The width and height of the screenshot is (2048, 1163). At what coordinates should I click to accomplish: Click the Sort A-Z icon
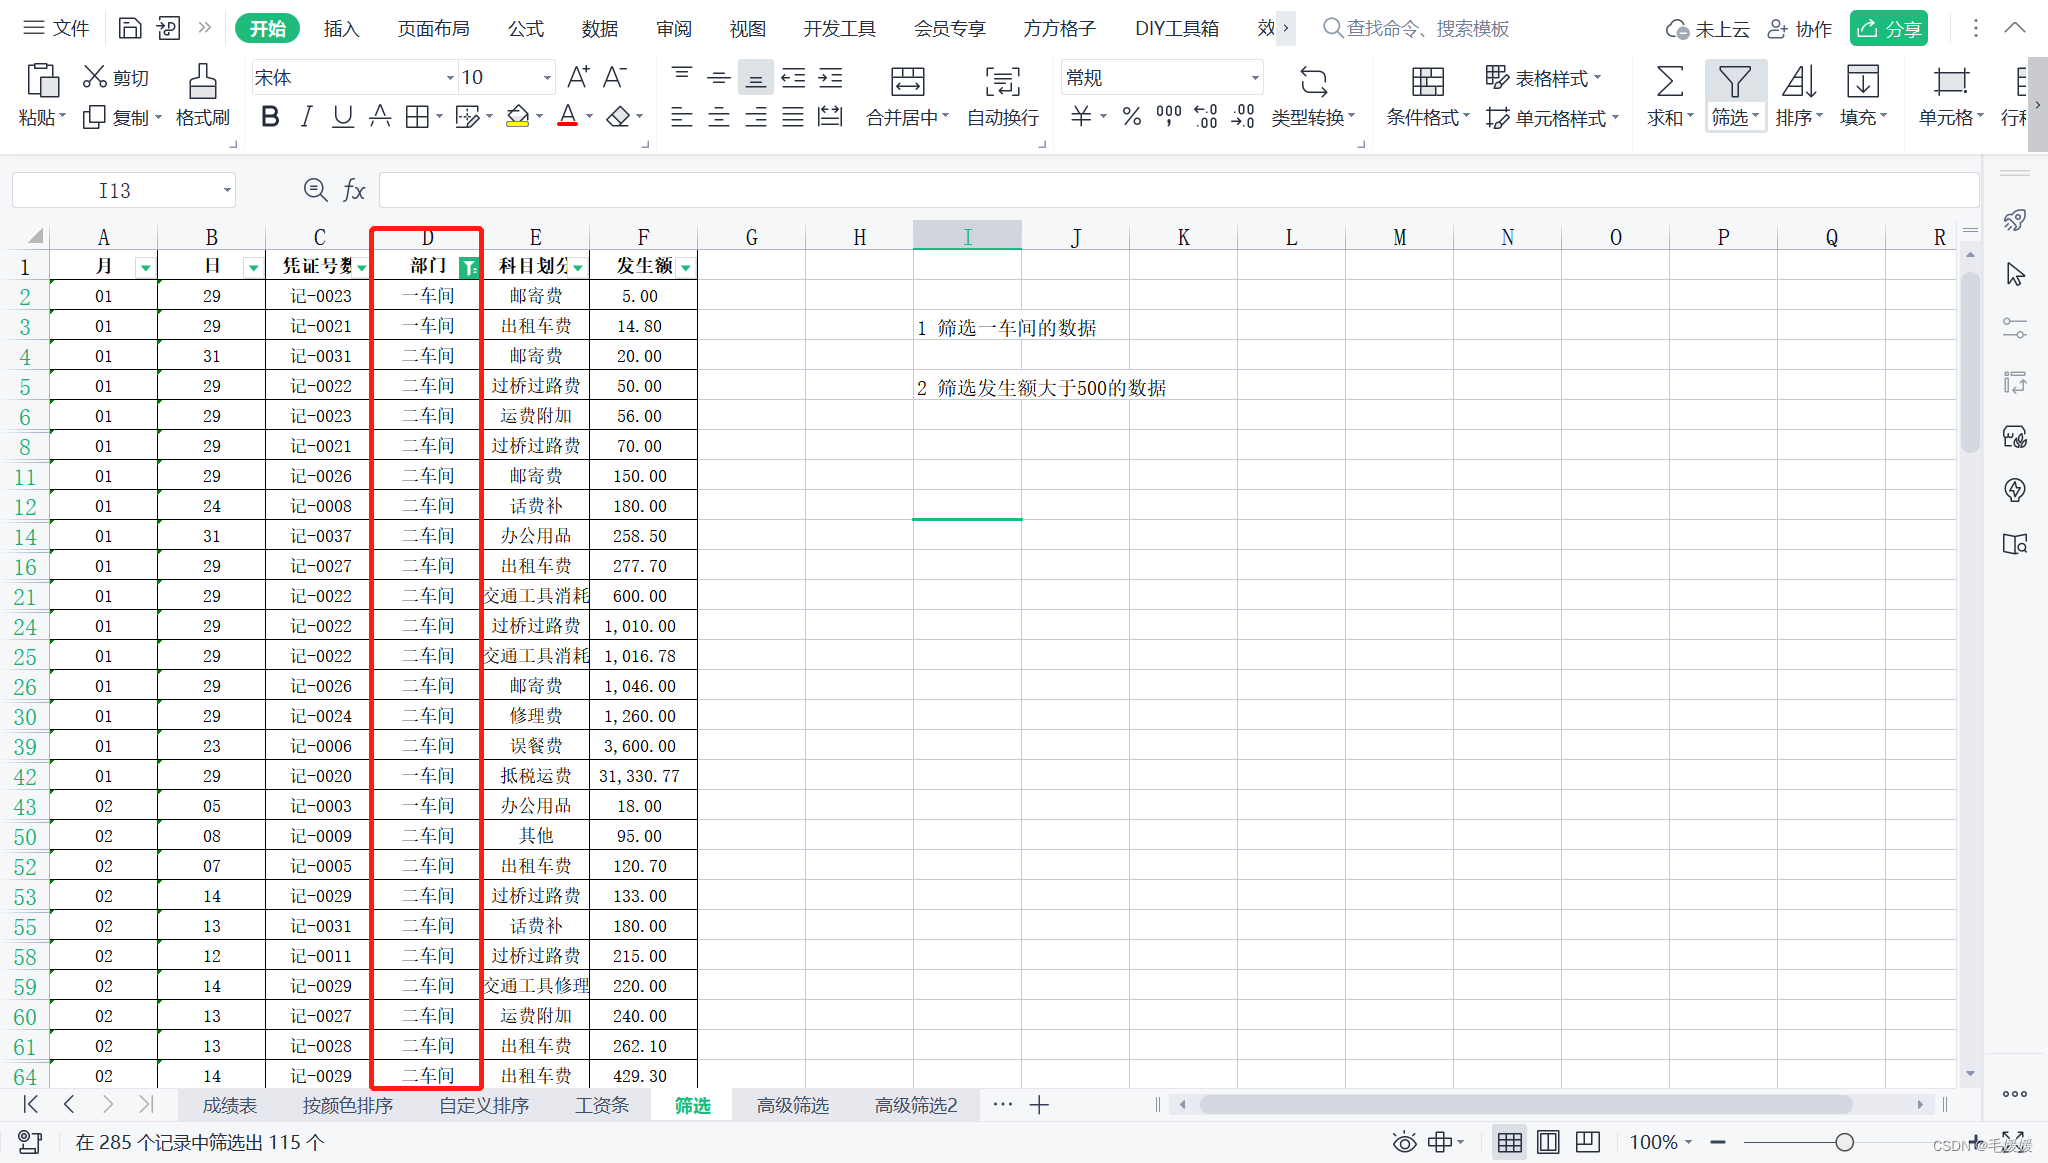pyautogui.click(x=1798, y=82)
